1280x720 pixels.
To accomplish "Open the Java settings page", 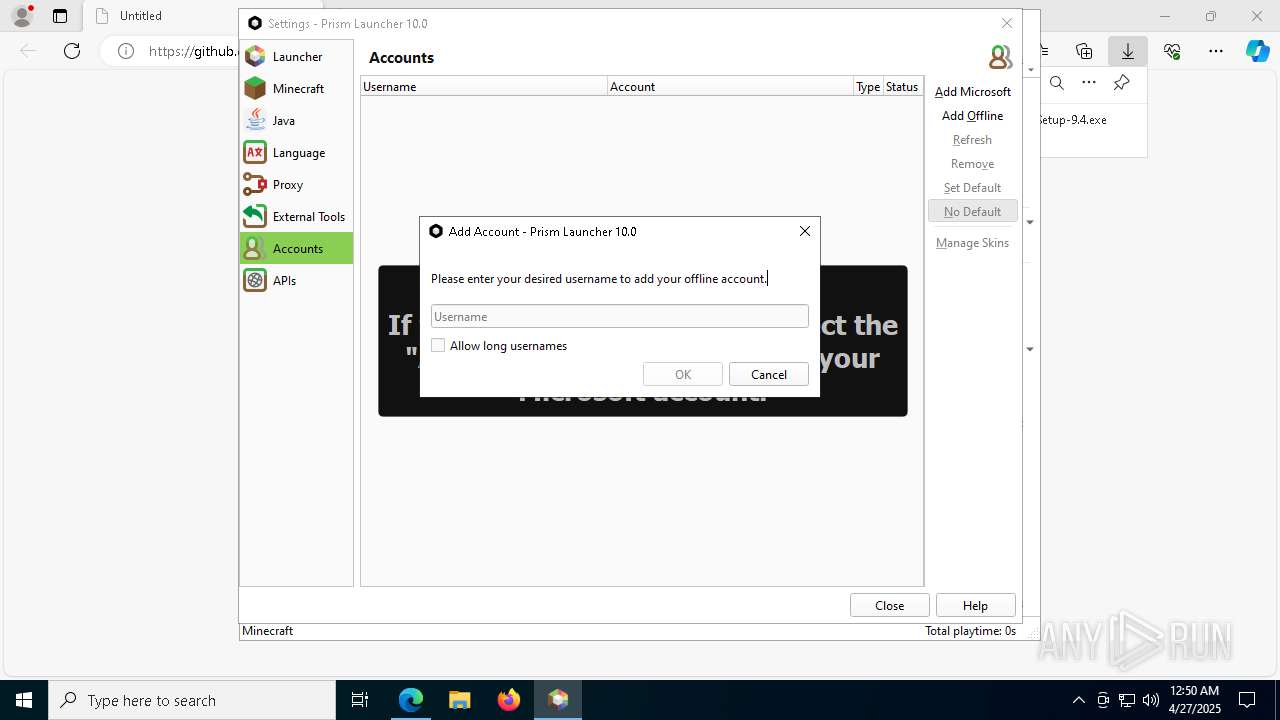I will point(296,121).
